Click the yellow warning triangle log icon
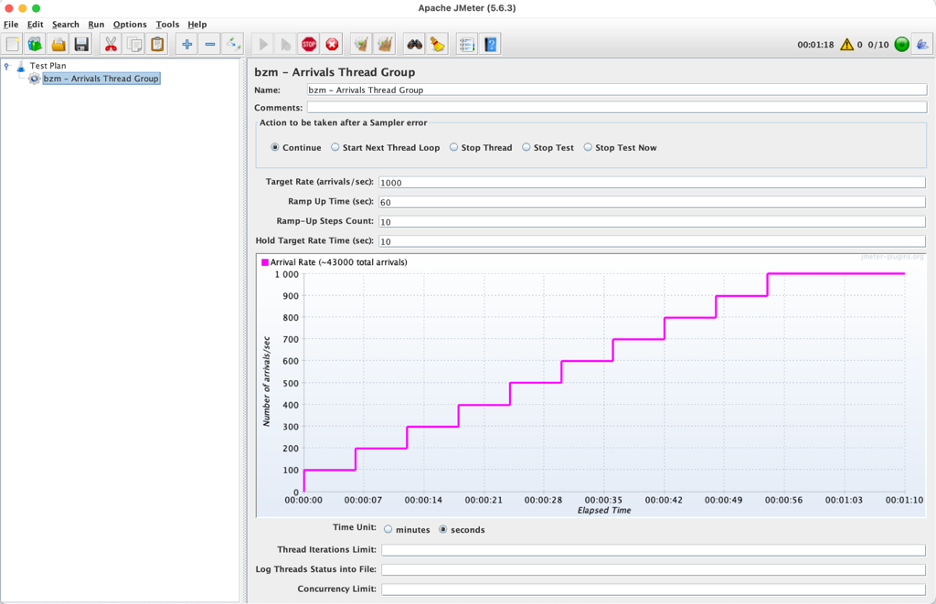The image size is (936, 604). [846, 45]
